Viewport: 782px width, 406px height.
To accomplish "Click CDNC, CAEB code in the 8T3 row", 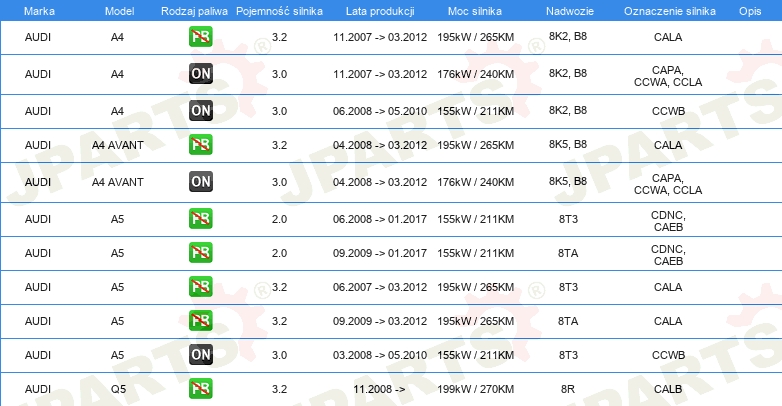I will [668, 221].
